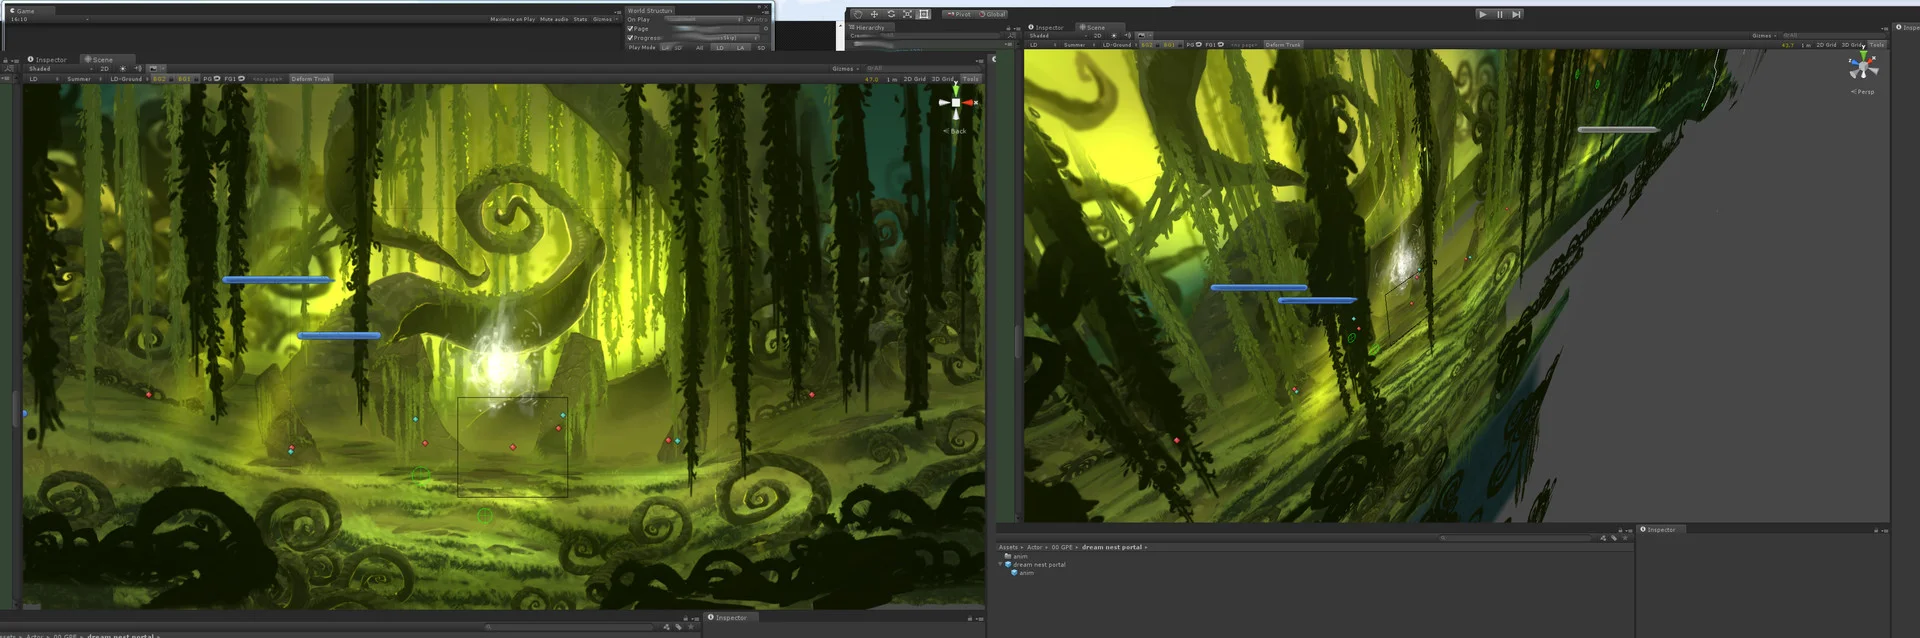Click Maximize on Play in Game view
Screen dimensions: 1920x638
pos(512,19)
